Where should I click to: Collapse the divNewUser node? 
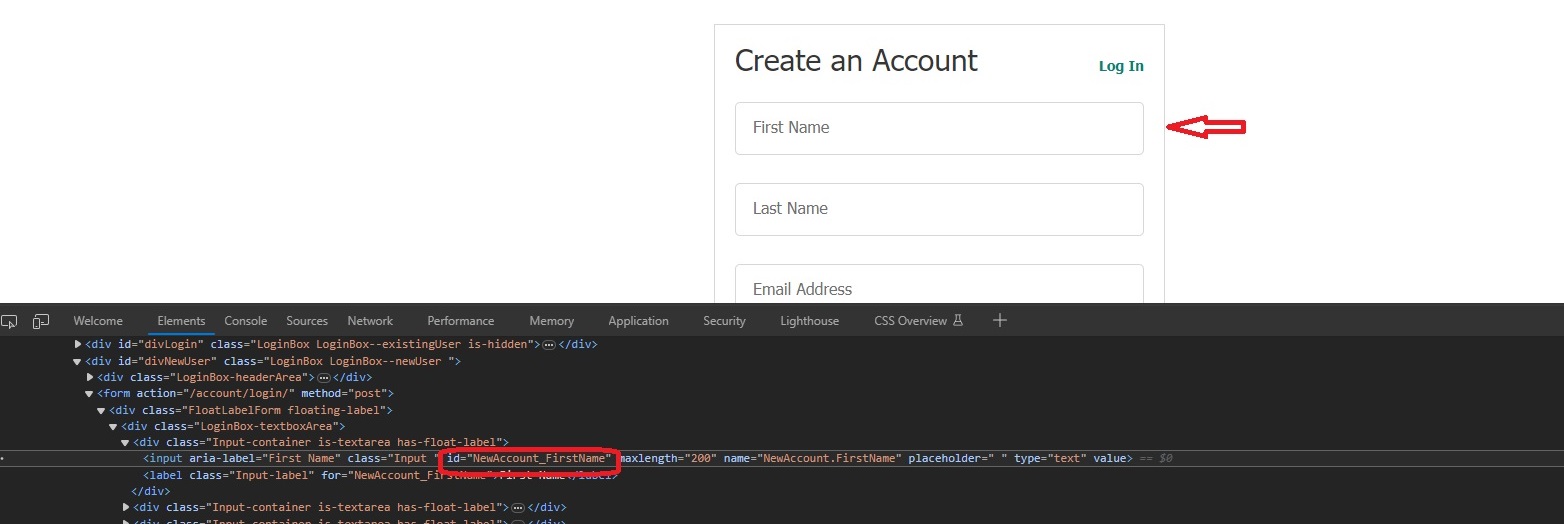click(x=78, y=361)
